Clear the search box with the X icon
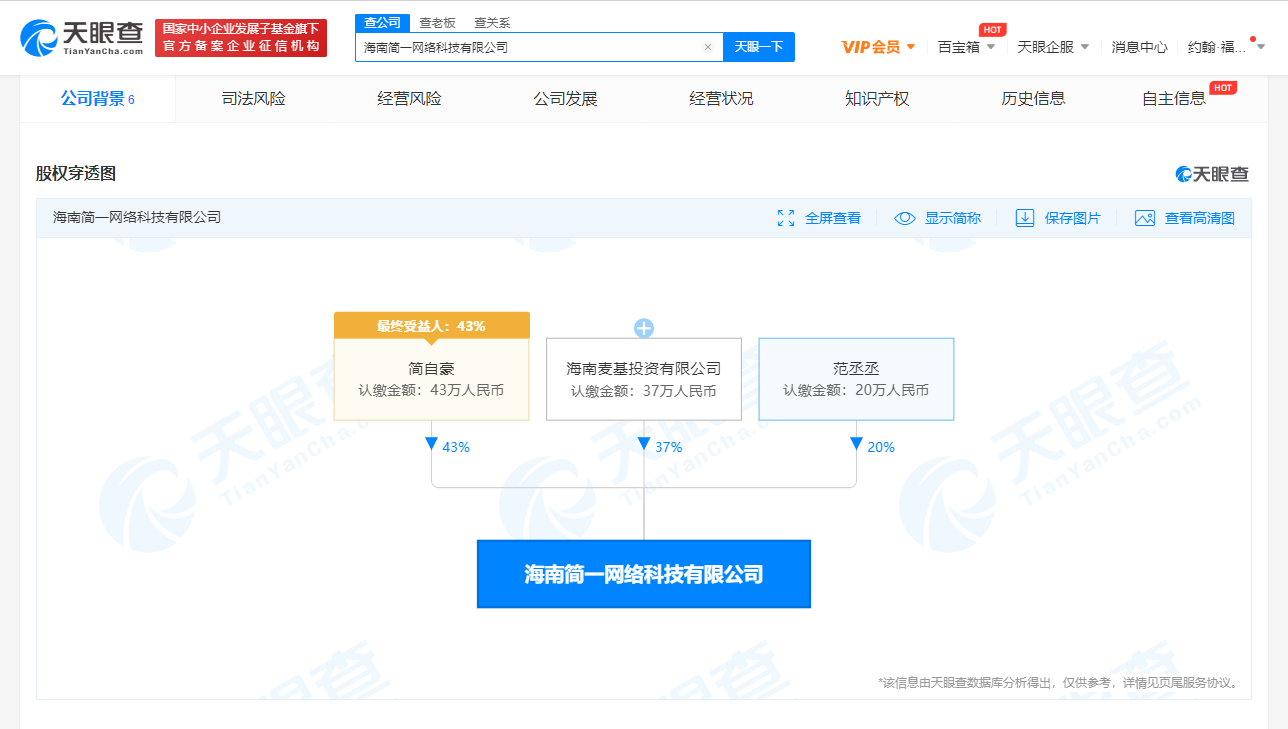 coord(708,47)
